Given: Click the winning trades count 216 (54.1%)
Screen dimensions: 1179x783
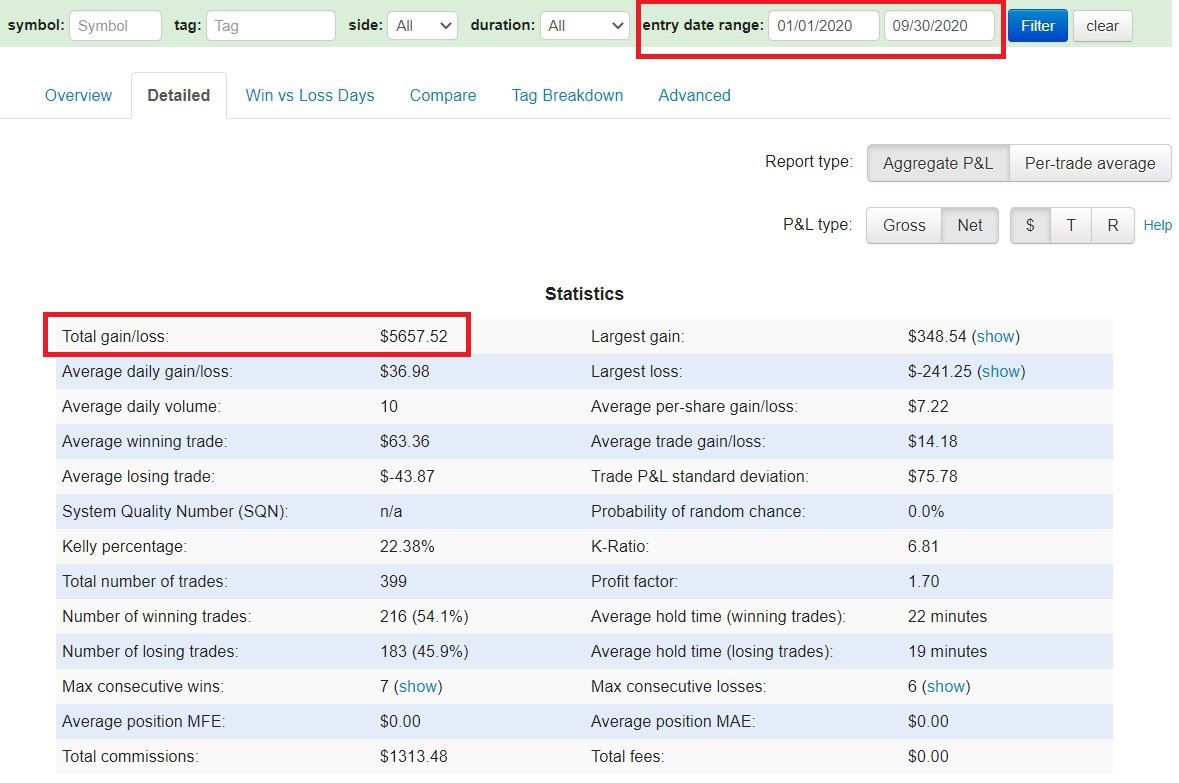Looking at the screenshot, I should pos(424,617).
